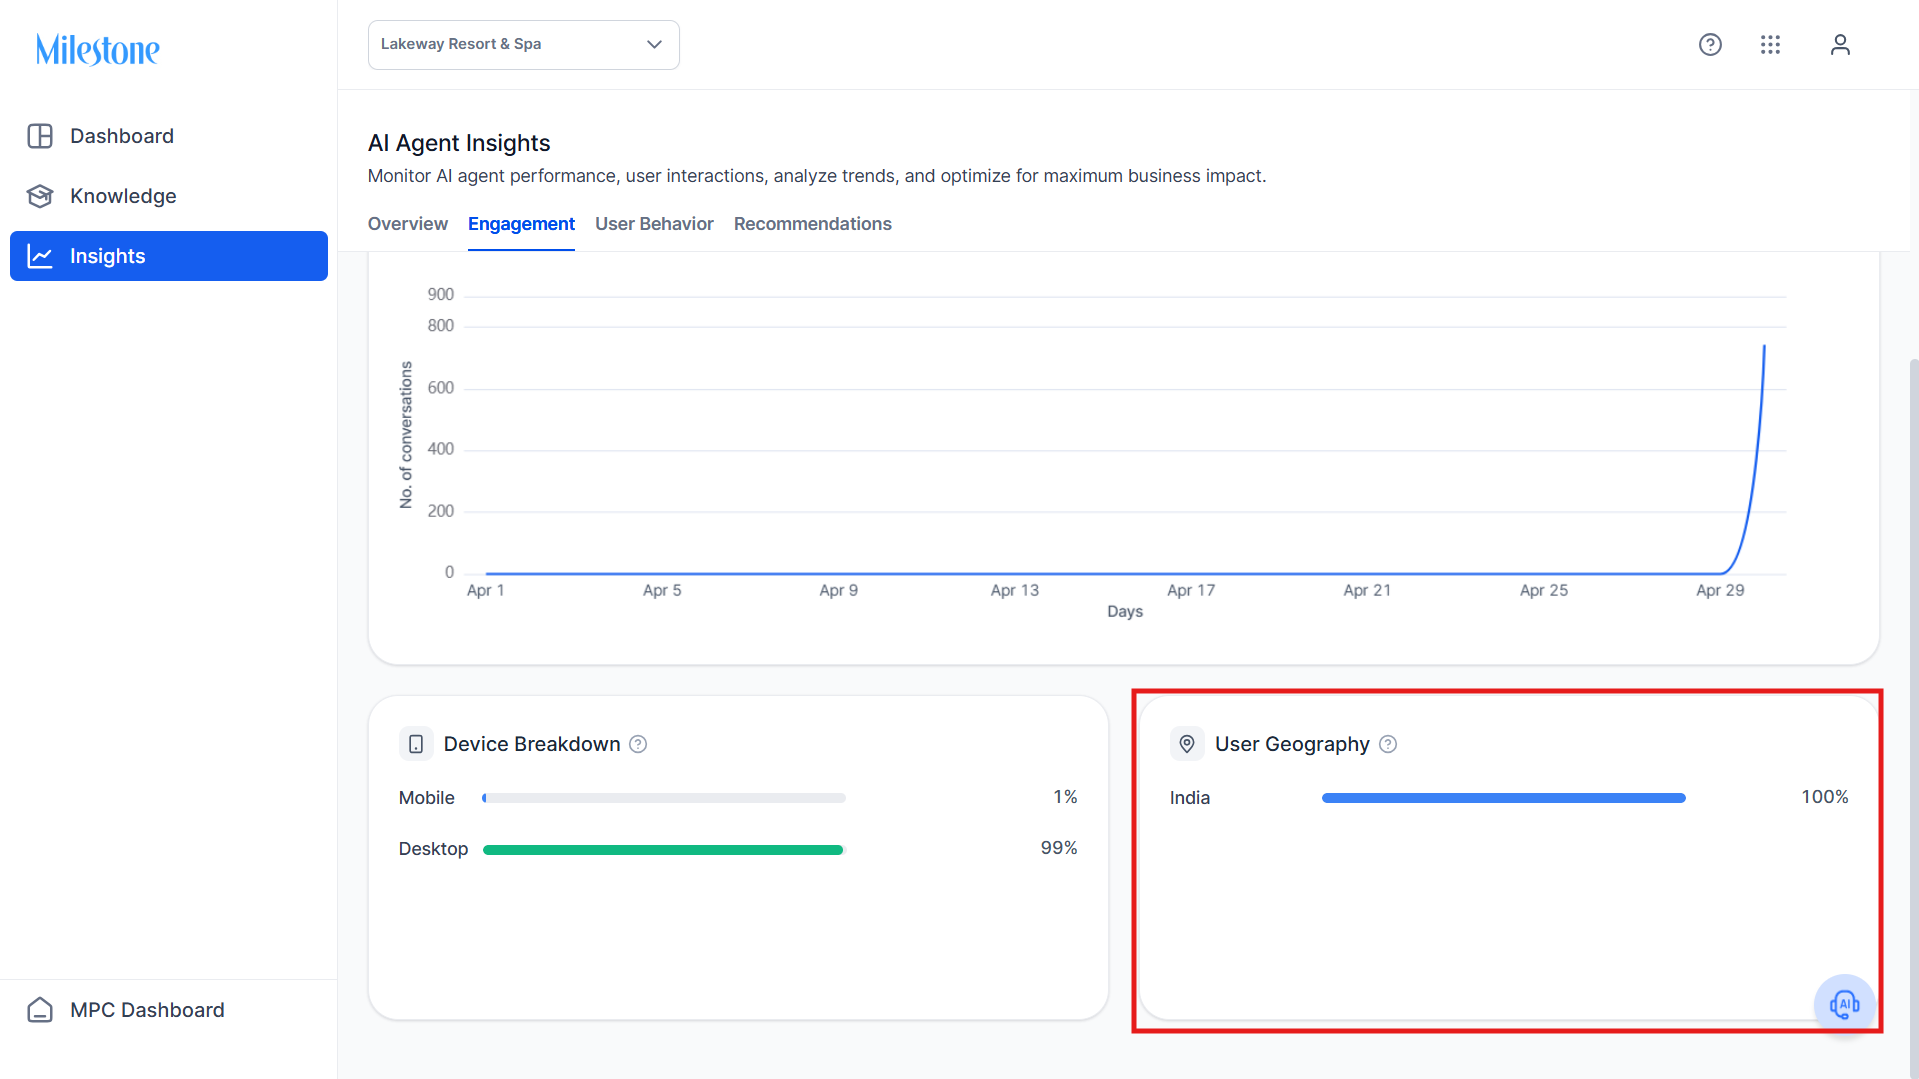Go to the Recommendations tab

click(x=813, y=224)
